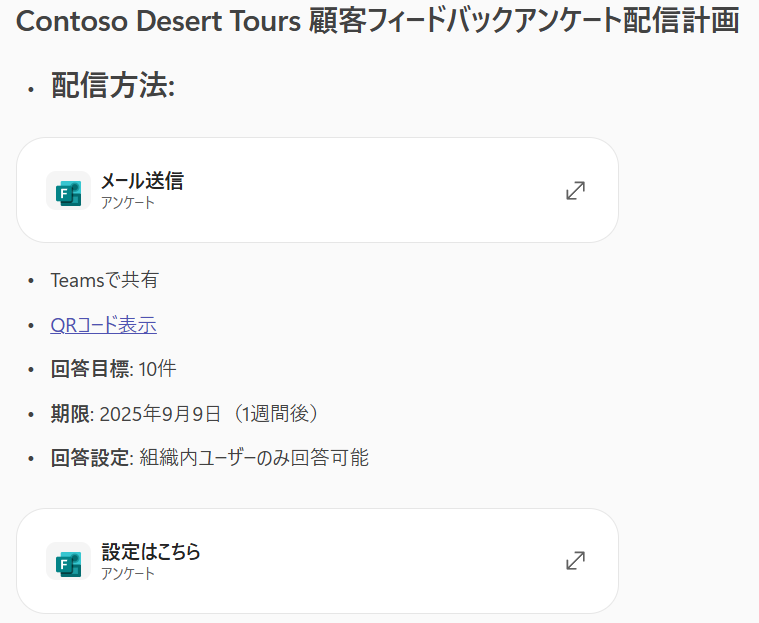Click the Forms icon in メール送信 card
Viewport: 759px width, 623px height.
[x=69, y=191]
